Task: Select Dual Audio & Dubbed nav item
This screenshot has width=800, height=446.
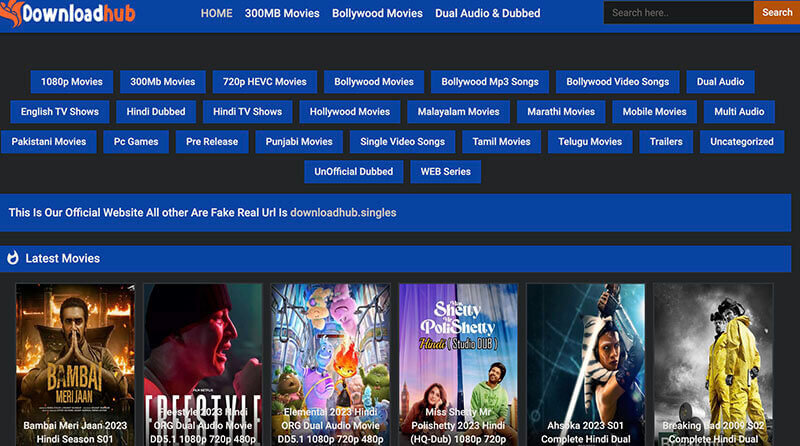Action: click(x=487, y=13)
